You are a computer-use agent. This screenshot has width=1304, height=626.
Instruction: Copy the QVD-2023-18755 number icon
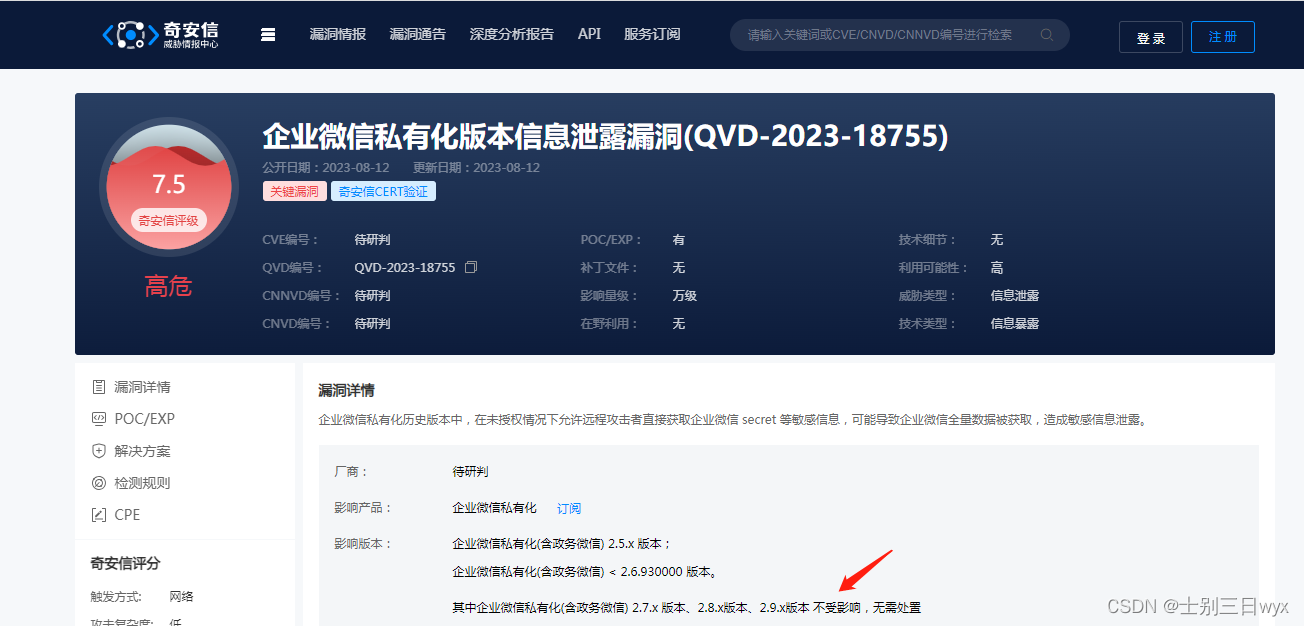pos(472,267)
